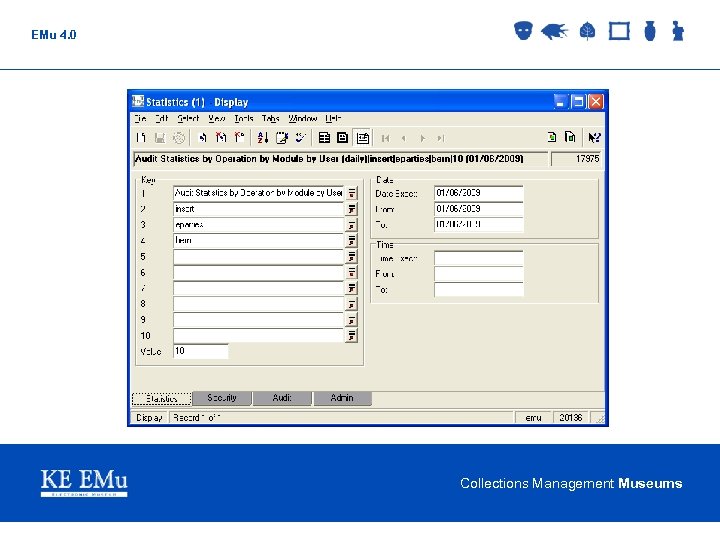Click the greyed-out discard changes icon
Screen dimensions: 720x540
tap(179, 137)
